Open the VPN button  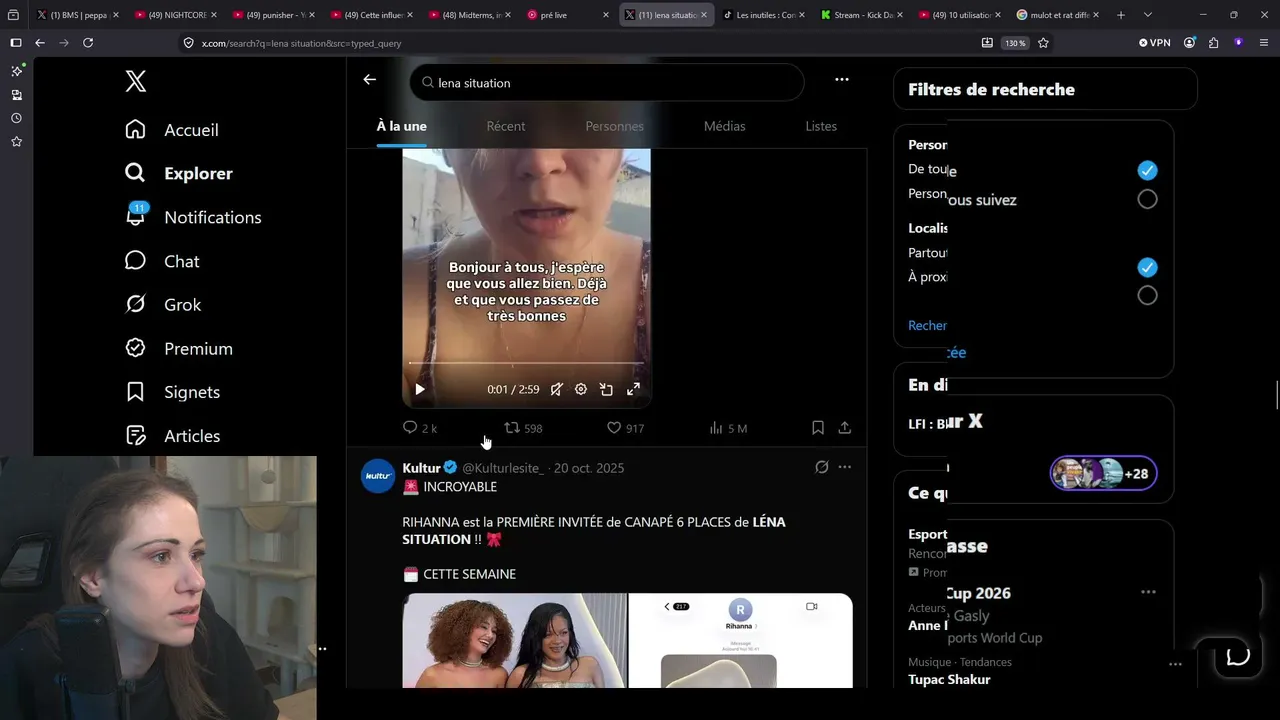(x=1154, y=43)
